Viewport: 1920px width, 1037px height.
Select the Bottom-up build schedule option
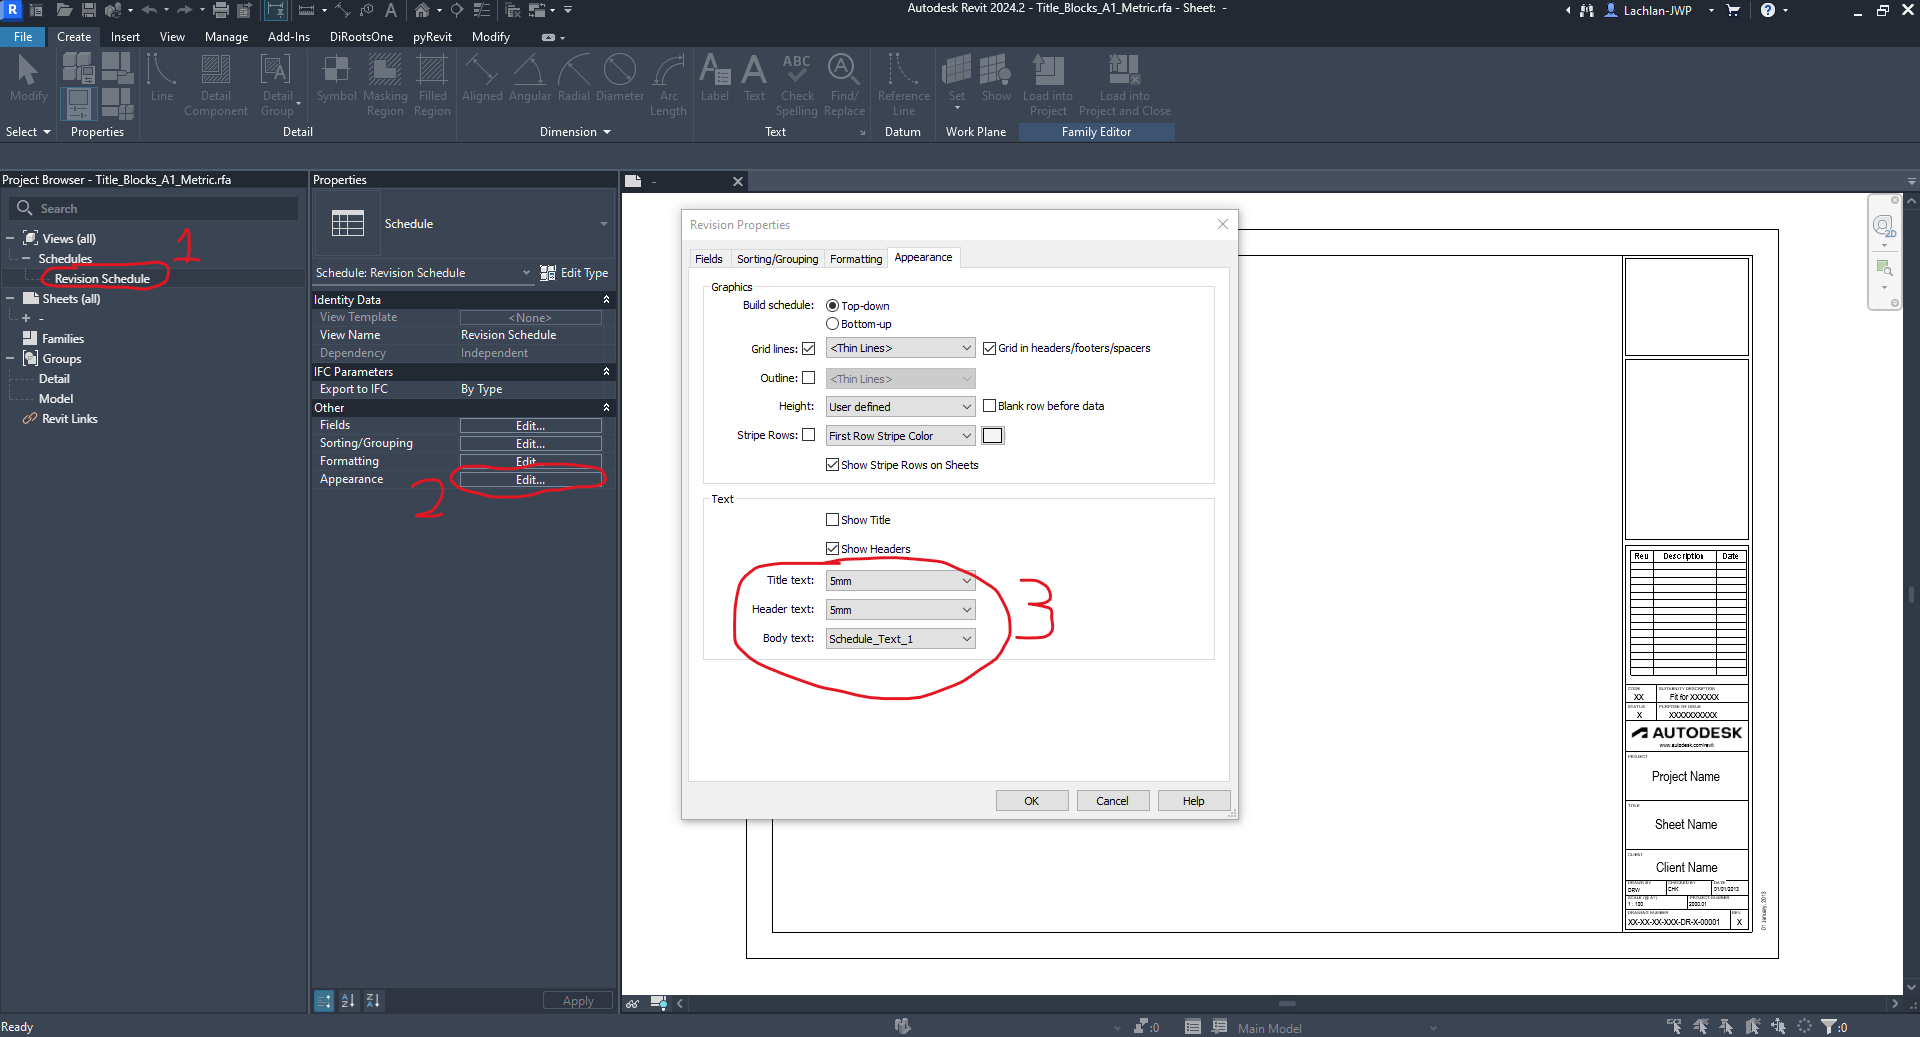832,324
